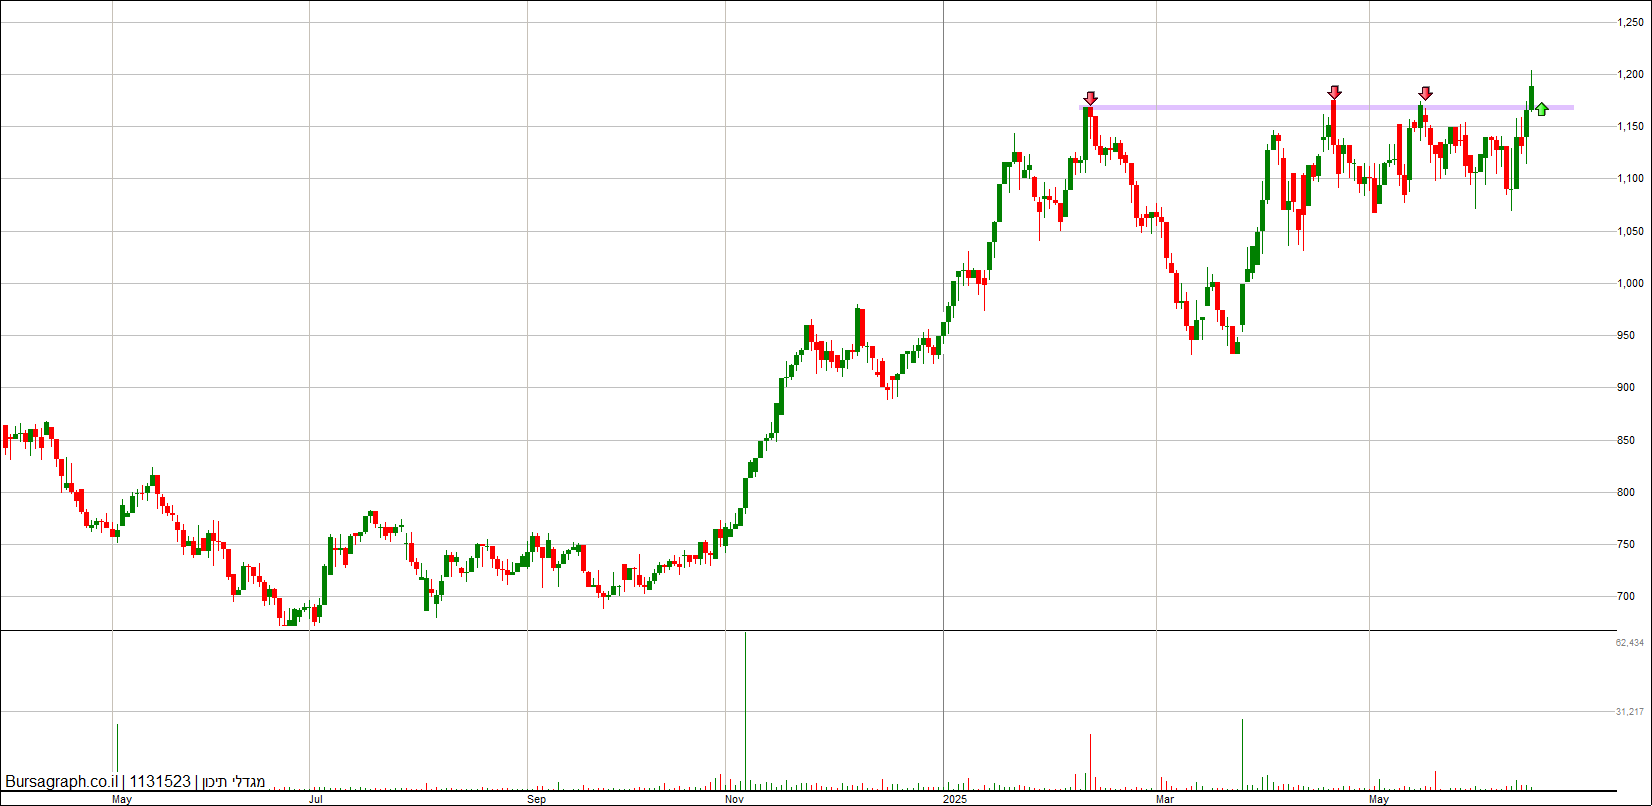The image size is (1652, 806).
Task: Click the 1,200 price axis label
Action: tap(1631, 74)
